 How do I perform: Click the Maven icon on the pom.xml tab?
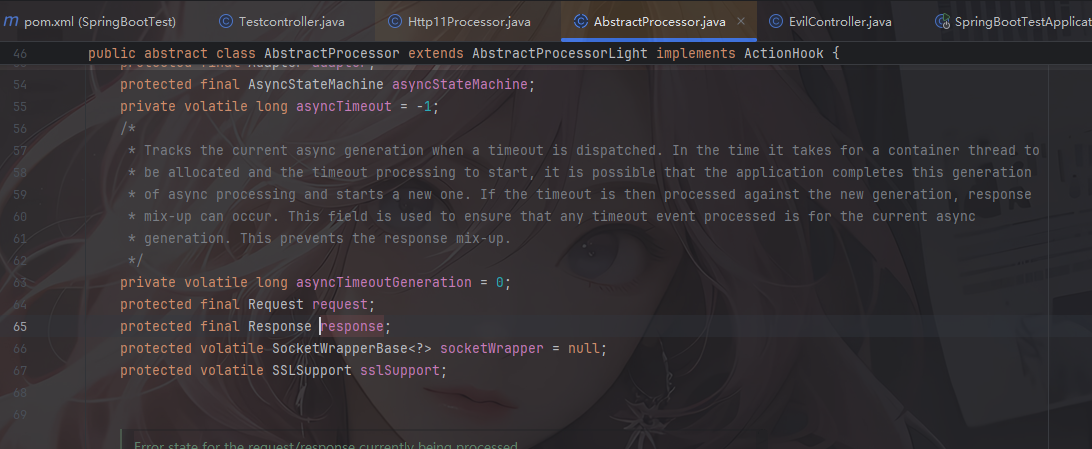pos(11,21)
